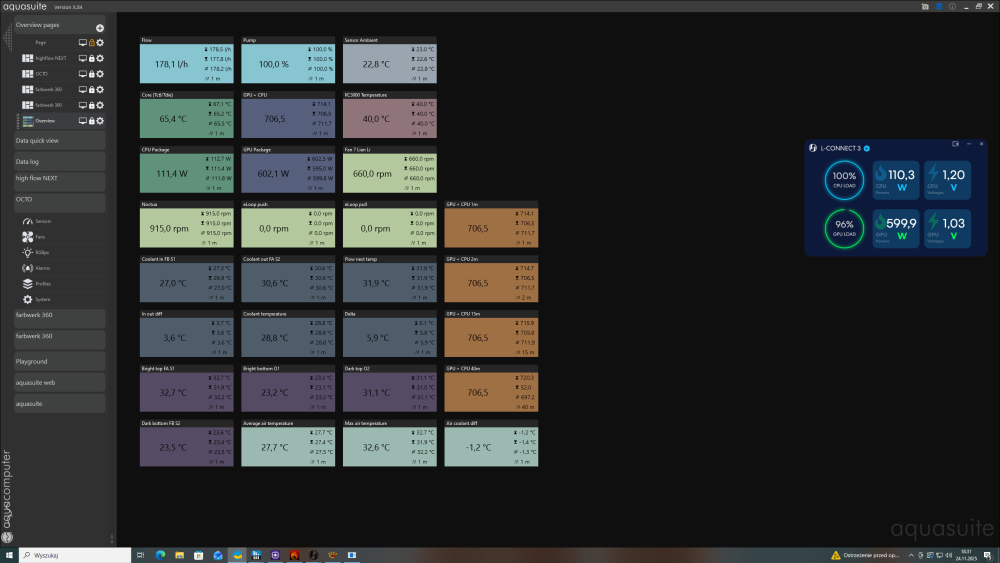Click the CPU Package tile showing 111,4 W
This screenshot has height=563, width=1000.
click(x=187, y=170)
